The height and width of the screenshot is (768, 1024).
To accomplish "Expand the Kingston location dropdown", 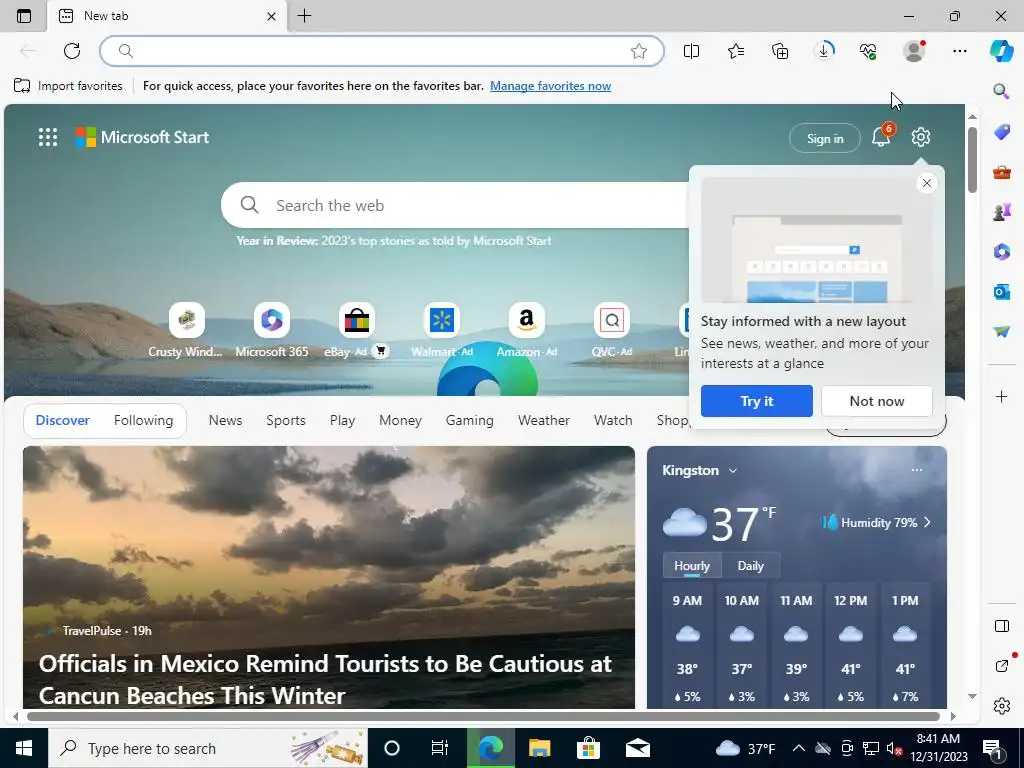I will click(x=733, y=470).
